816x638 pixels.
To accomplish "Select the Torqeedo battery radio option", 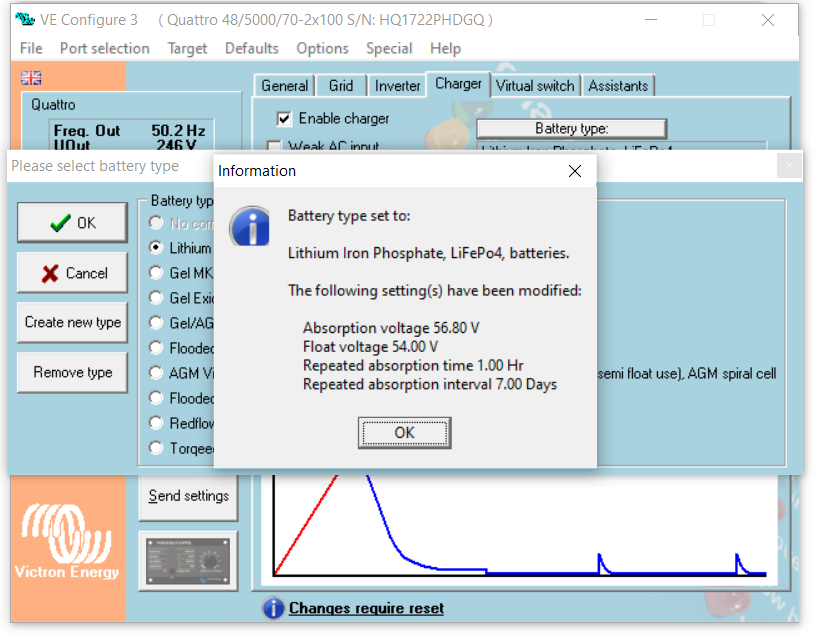I will click(156, 448).
